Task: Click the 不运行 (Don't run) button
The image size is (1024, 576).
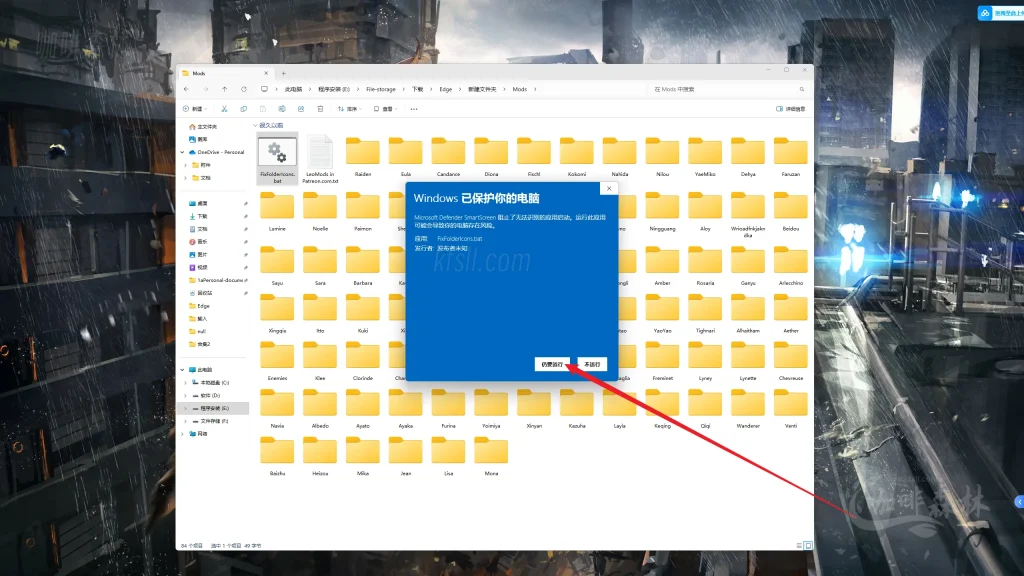Action: tap(592, 364)
